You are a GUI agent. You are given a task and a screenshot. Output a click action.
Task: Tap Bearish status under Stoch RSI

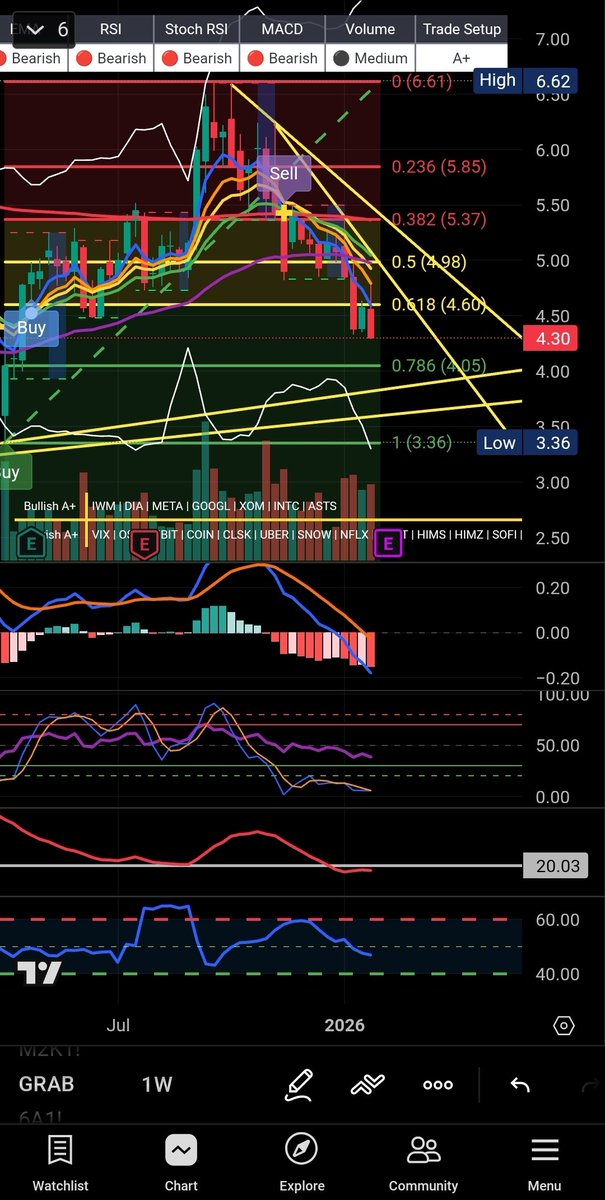196,58
